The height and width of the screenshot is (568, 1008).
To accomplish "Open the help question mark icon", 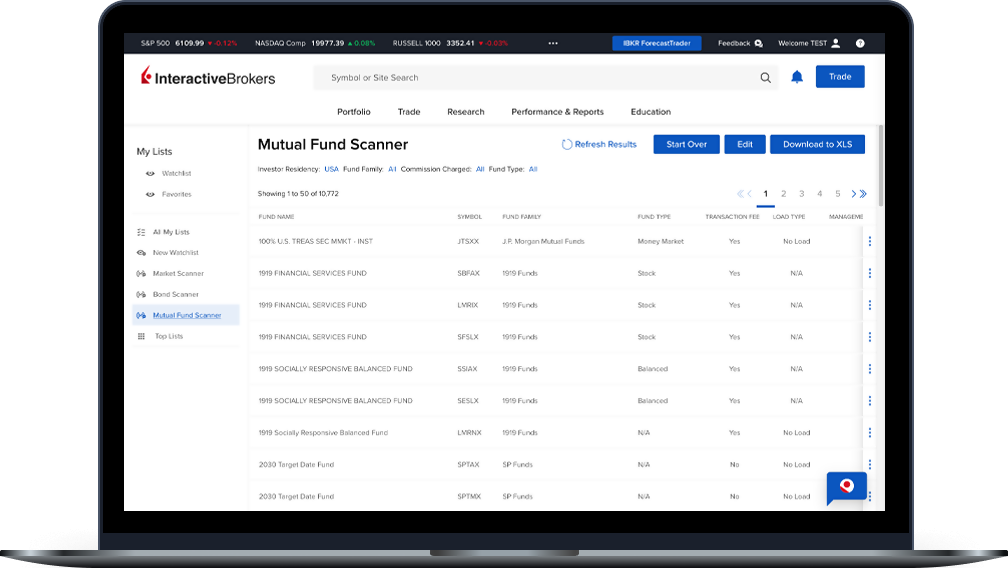I will (860, 43).
